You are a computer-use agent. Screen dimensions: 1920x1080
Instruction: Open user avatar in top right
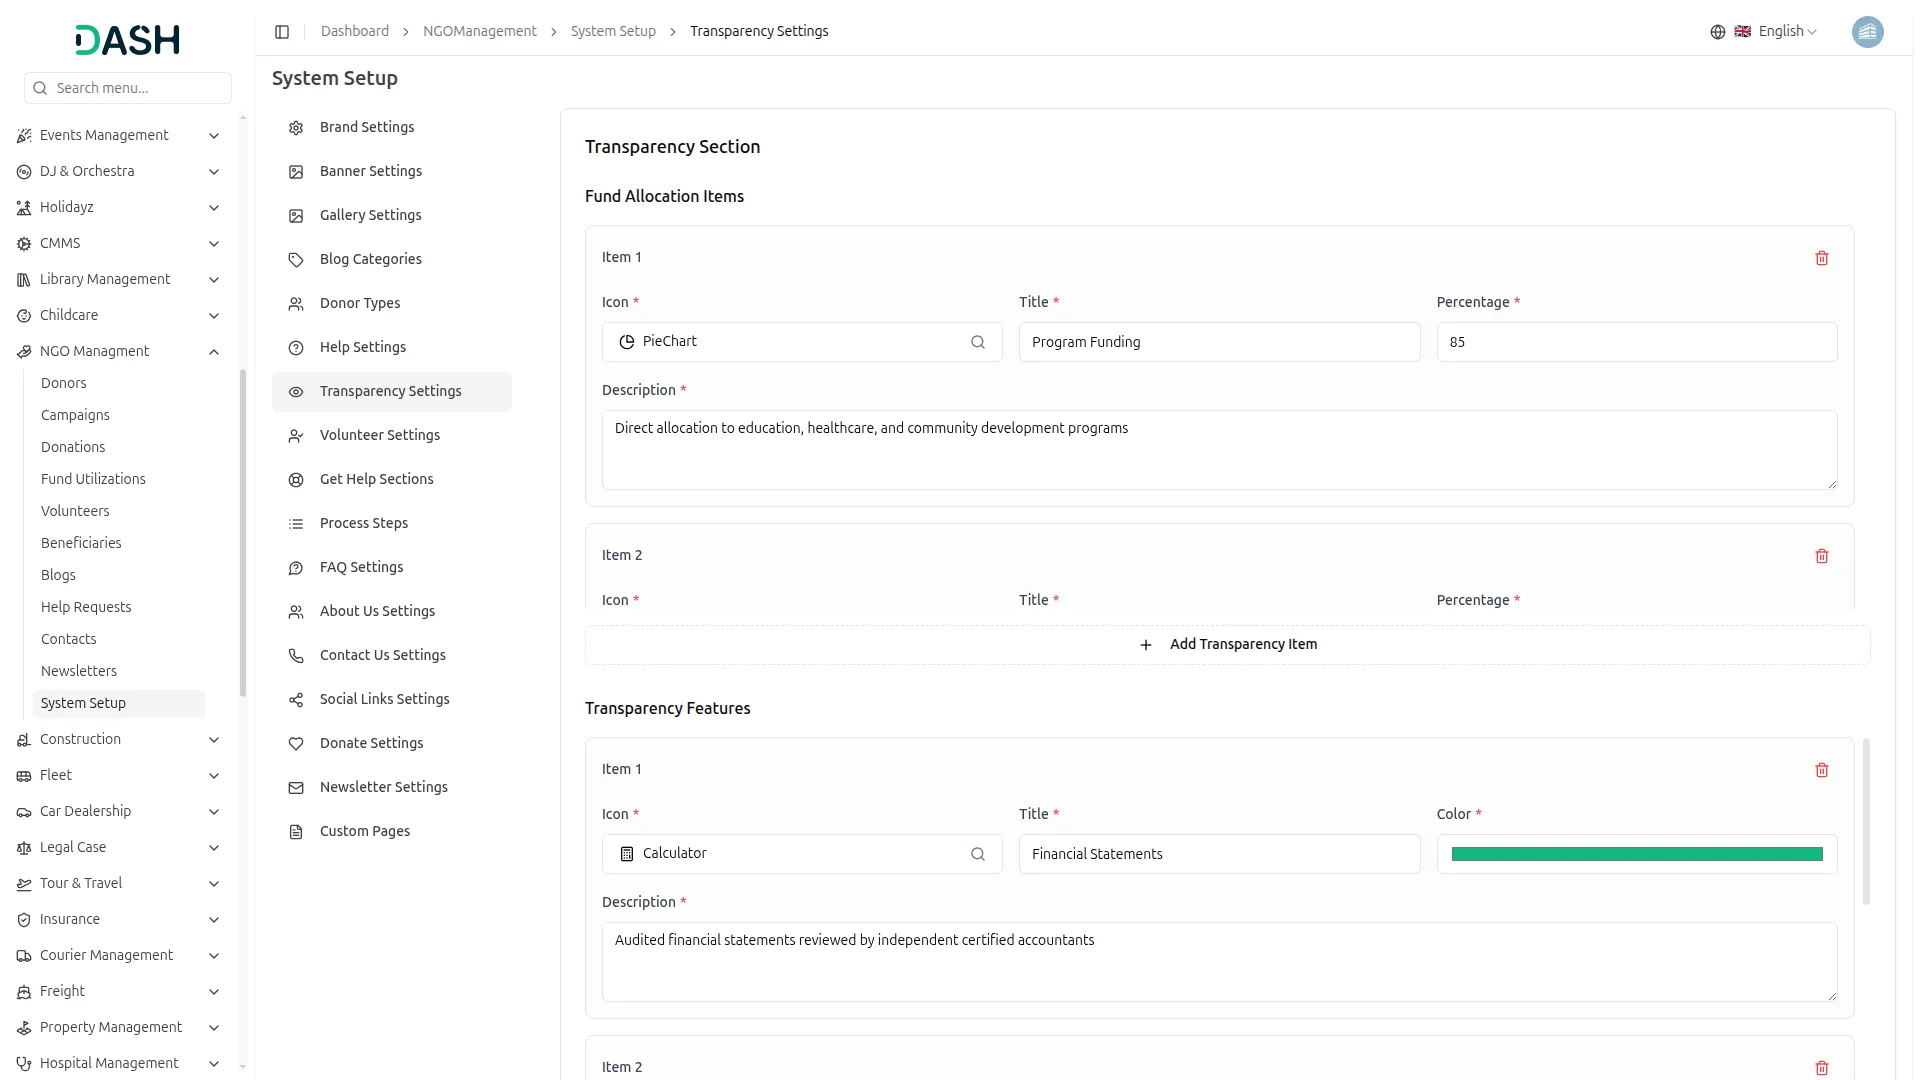click(1866, 32)
